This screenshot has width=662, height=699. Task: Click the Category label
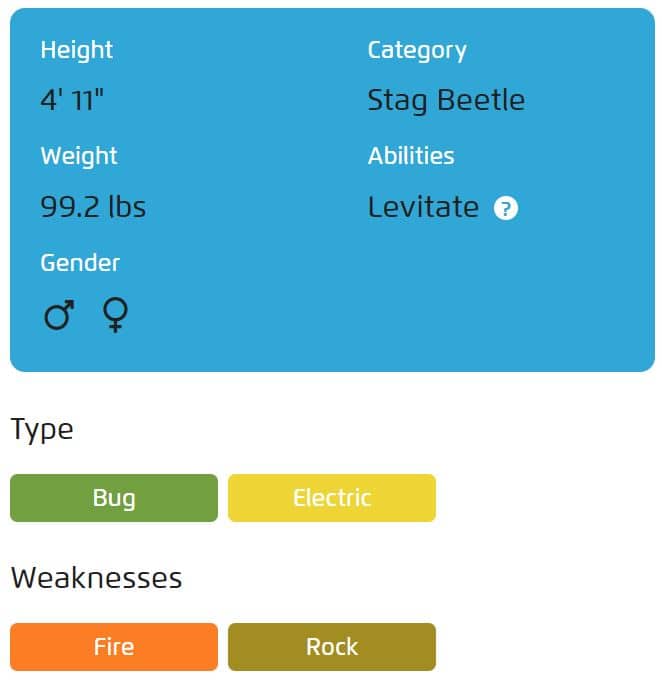pyautogui.click(x=417, y=51)
